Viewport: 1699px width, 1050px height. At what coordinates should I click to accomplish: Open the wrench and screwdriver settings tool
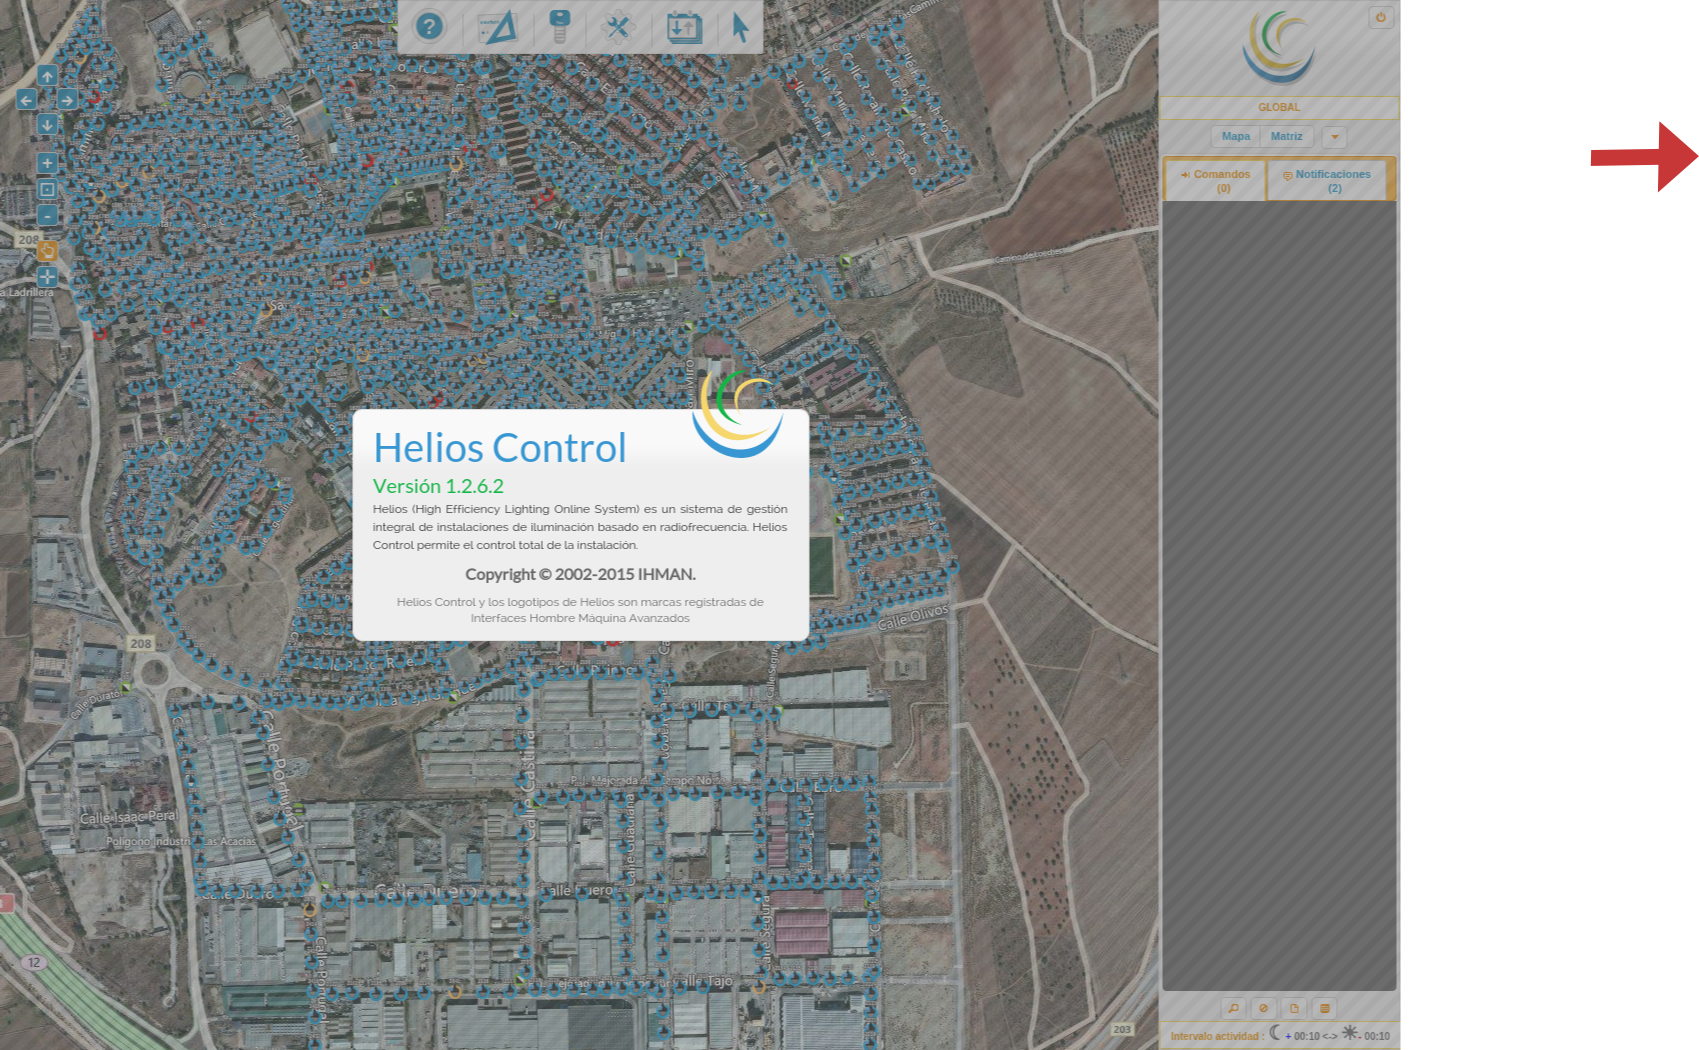[x=619, y=26]
